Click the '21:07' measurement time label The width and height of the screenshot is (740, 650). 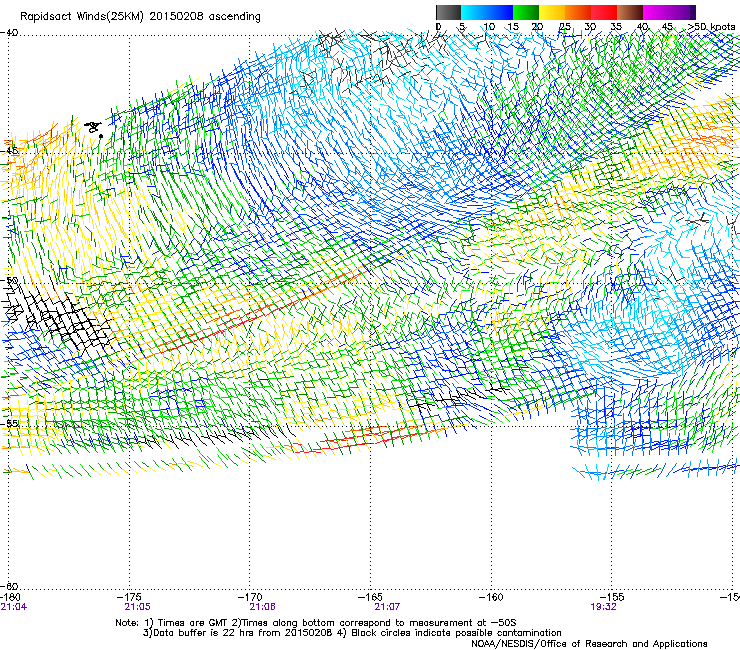387,607
